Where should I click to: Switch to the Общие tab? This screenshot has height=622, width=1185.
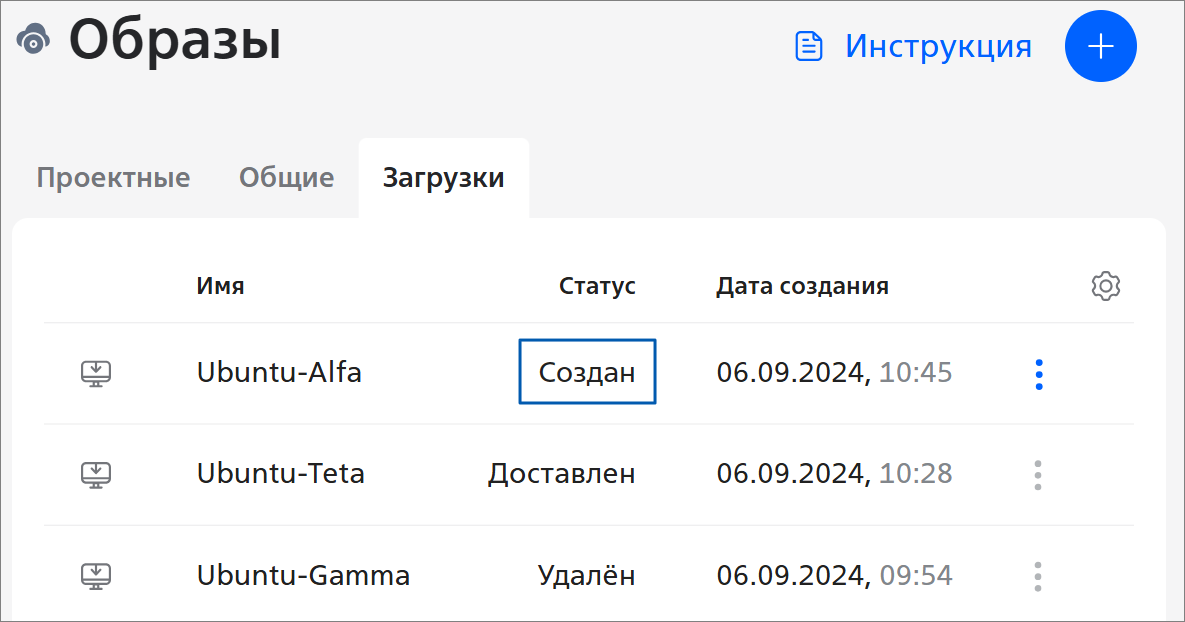pos(286,179)
